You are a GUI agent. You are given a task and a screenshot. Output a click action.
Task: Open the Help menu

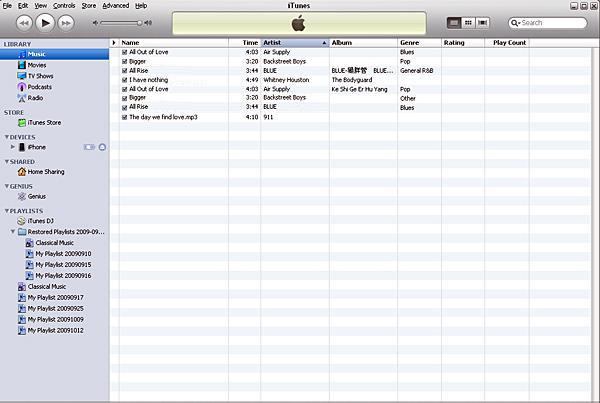pyautogui.click(x=141, y=6)
